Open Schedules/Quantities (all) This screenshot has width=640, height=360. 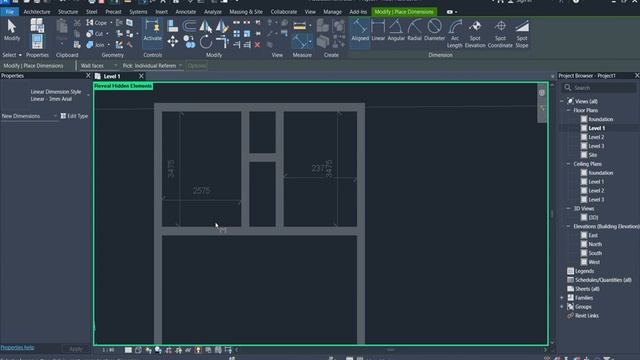pos(603,280)
